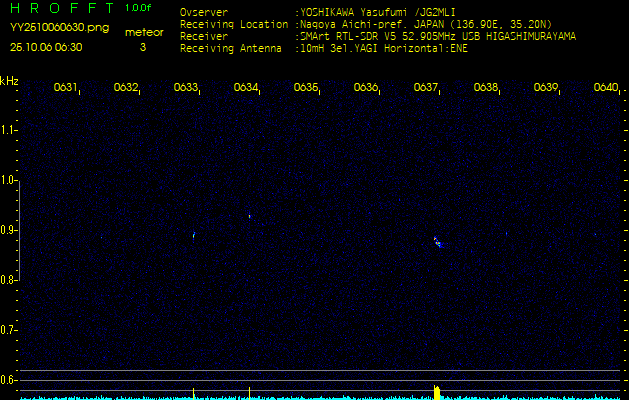Click the bright meteor echo near 0637
The height and width of the screenshot is (400, 629).
437,241
